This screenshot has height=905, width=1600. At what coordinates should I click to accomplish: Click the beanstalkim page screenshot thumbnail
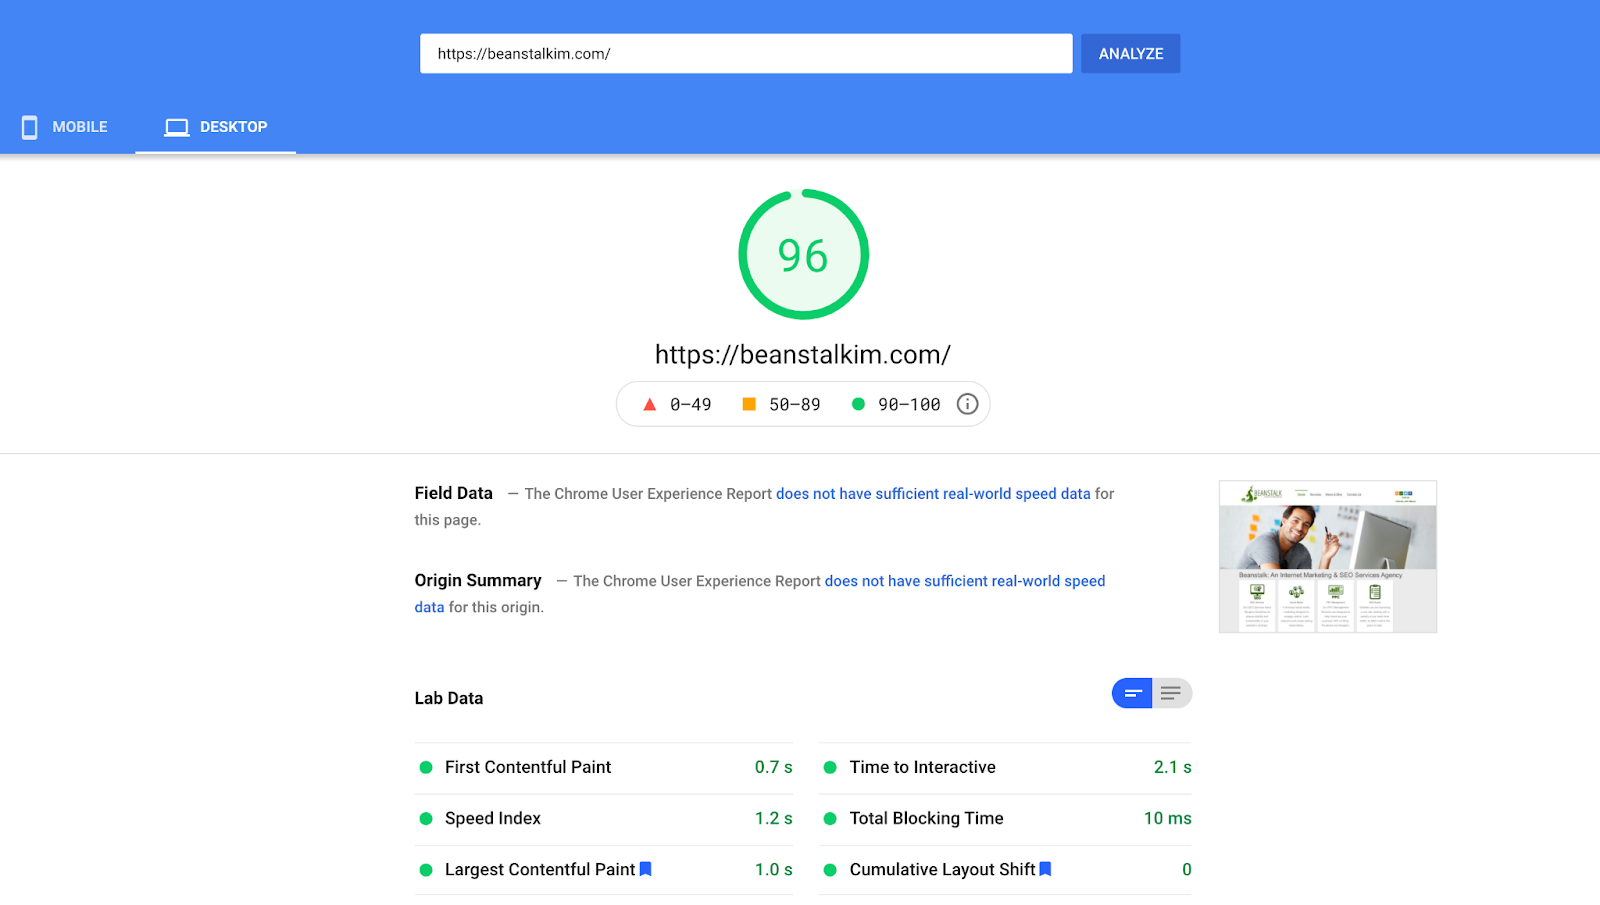click(1328, 557)
